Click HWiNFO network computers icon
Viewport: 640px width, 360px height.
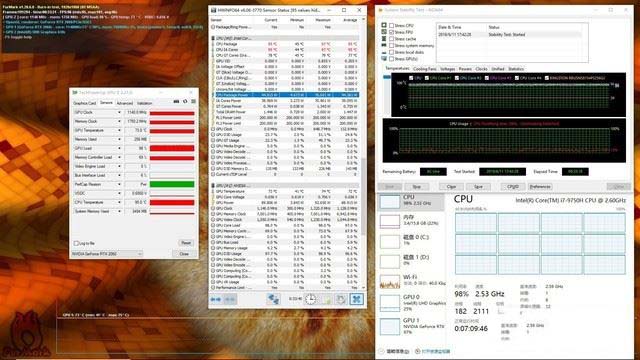(x=273, y=299)
